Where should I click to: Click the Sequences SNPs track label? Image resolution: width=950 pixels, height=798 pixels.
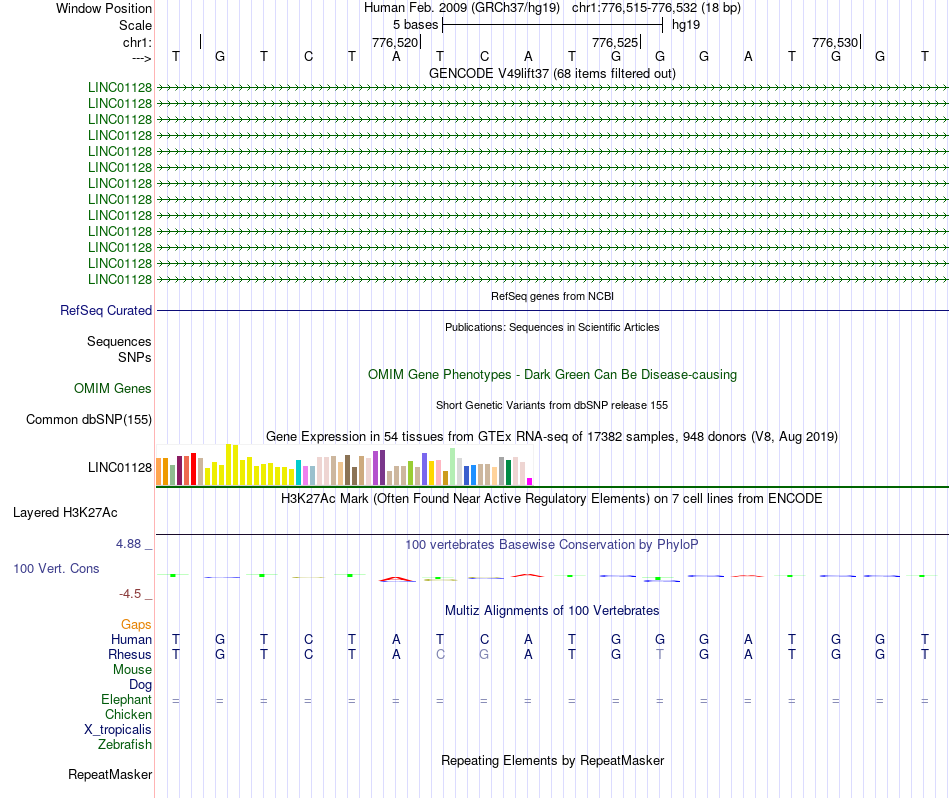[x=119, y=349]
